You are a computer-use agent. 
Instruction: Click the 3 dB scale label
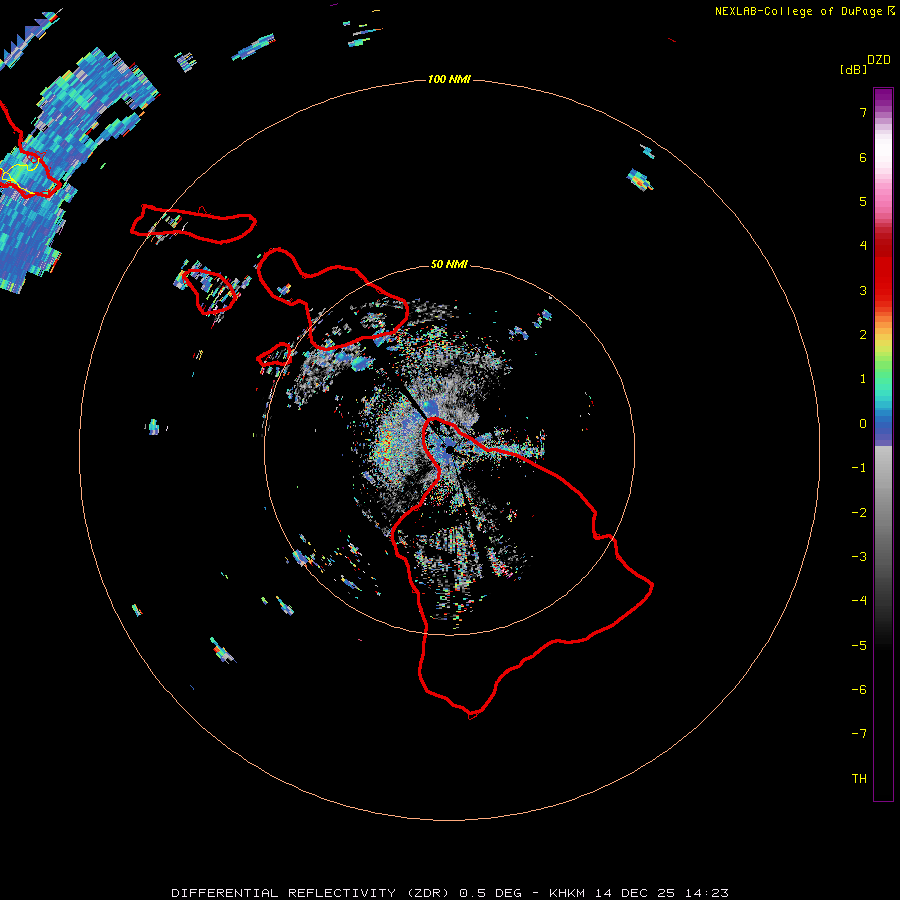[863, 290]
